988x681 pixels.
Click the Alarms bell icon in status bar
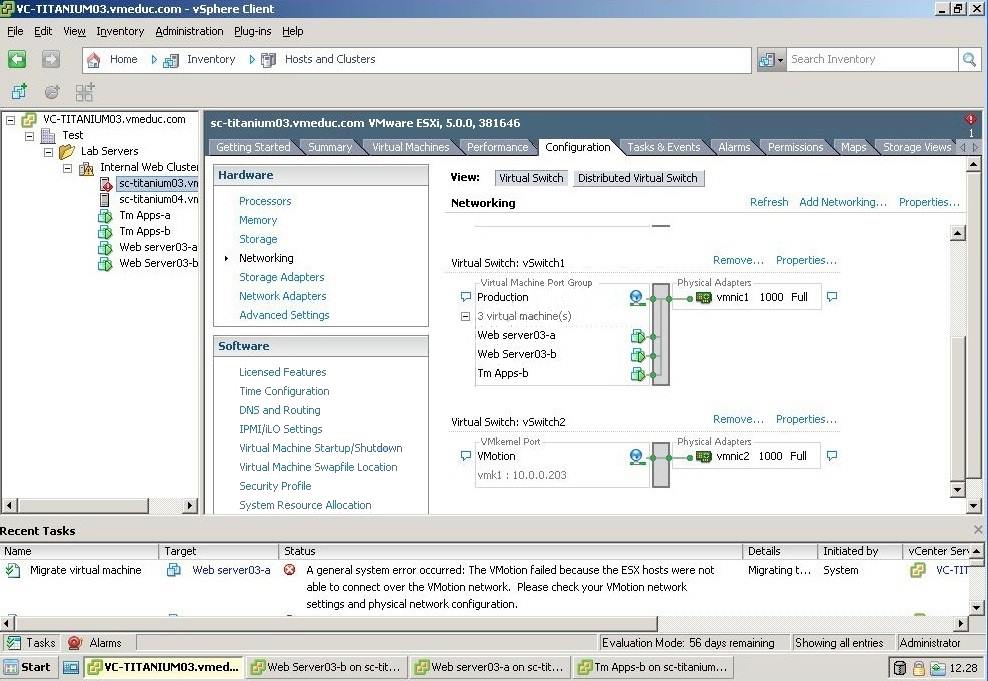(x=75, y=643)
